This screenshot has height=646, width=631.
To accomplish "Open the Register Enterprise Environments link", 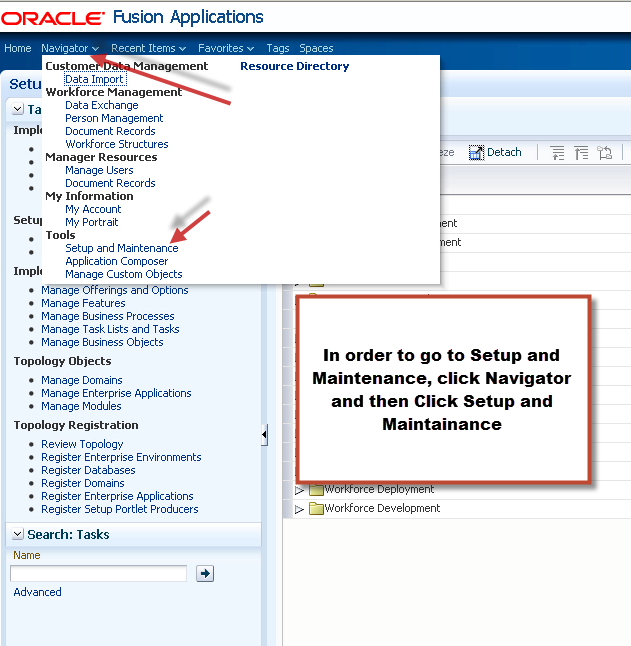I will click(122, 457).
